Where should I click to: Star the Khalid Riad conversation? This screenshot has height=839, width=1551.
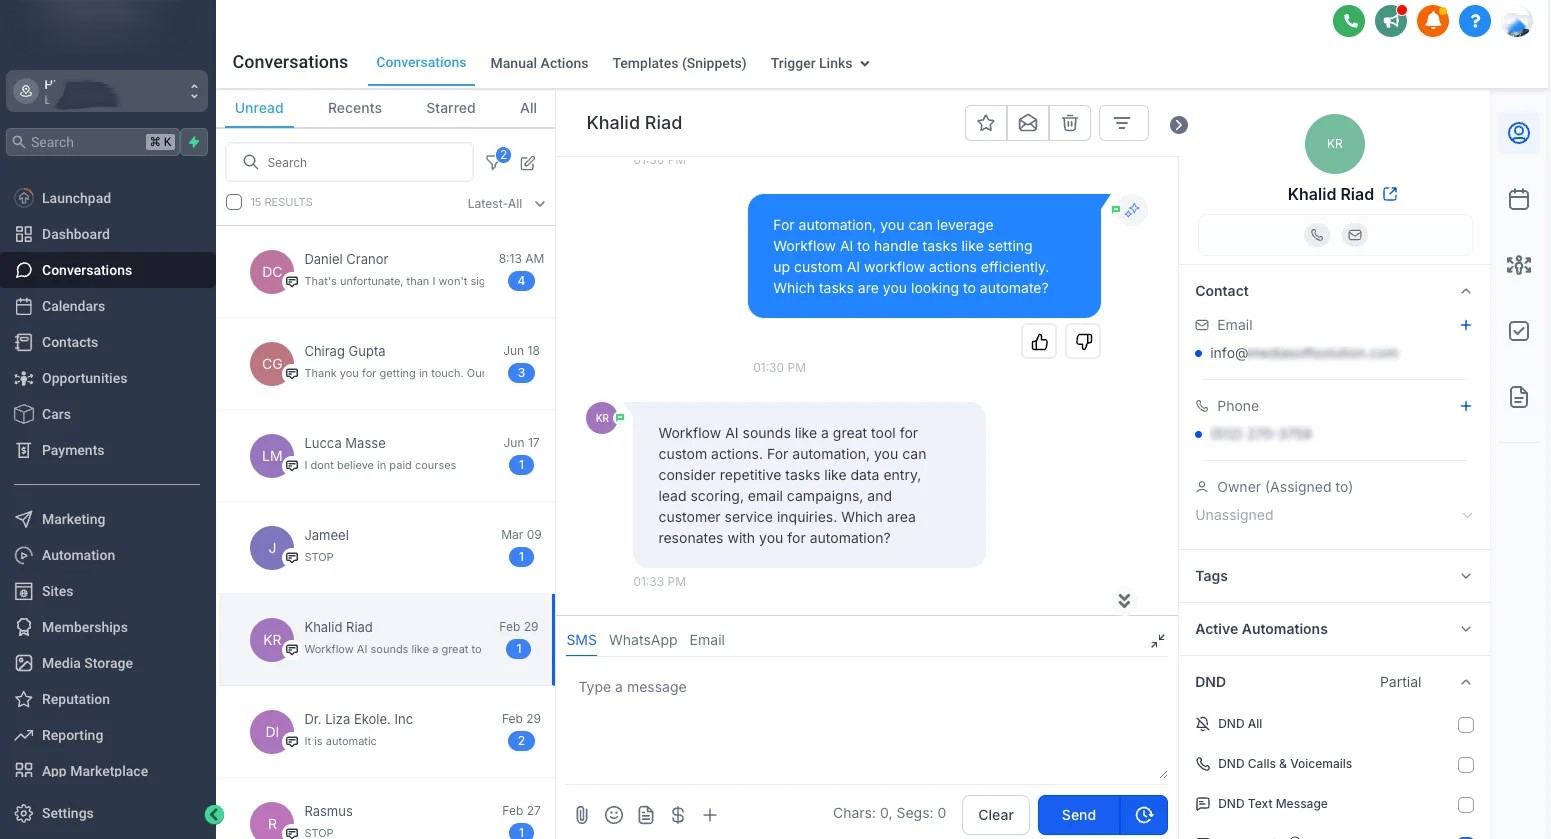[x=986, y=123]
